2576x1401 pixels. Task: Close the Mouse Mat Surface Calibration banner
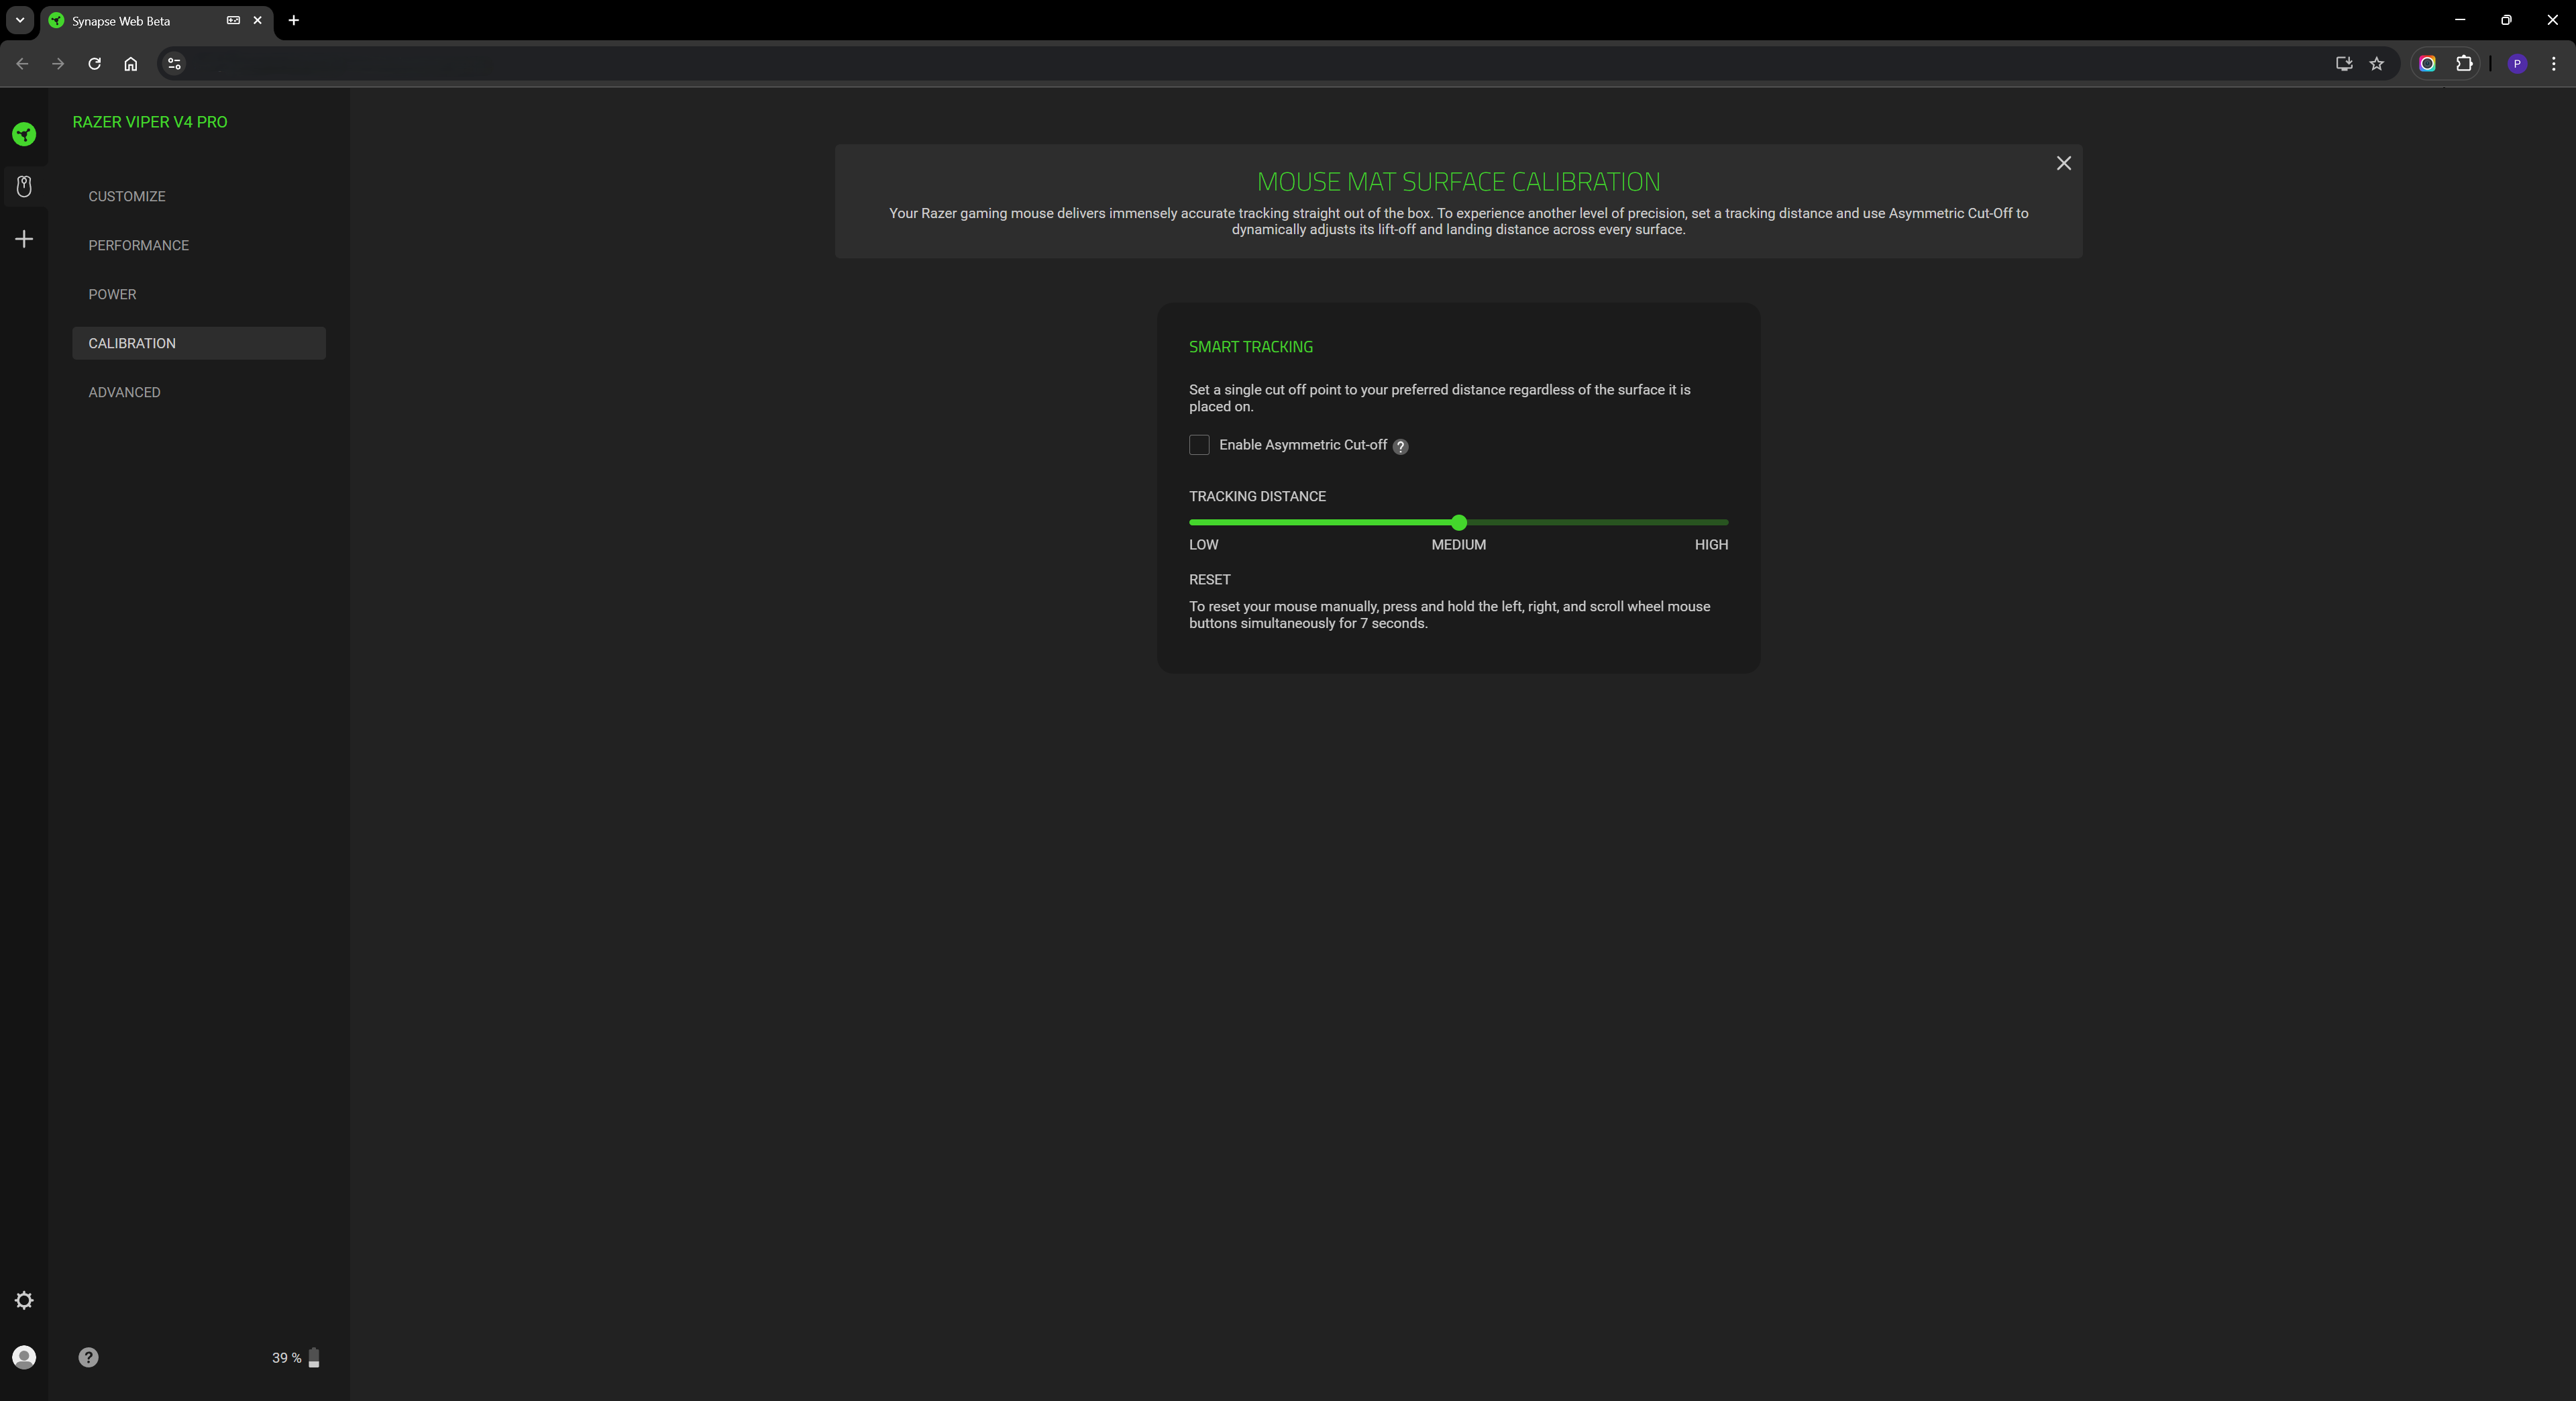point(2063,163)
